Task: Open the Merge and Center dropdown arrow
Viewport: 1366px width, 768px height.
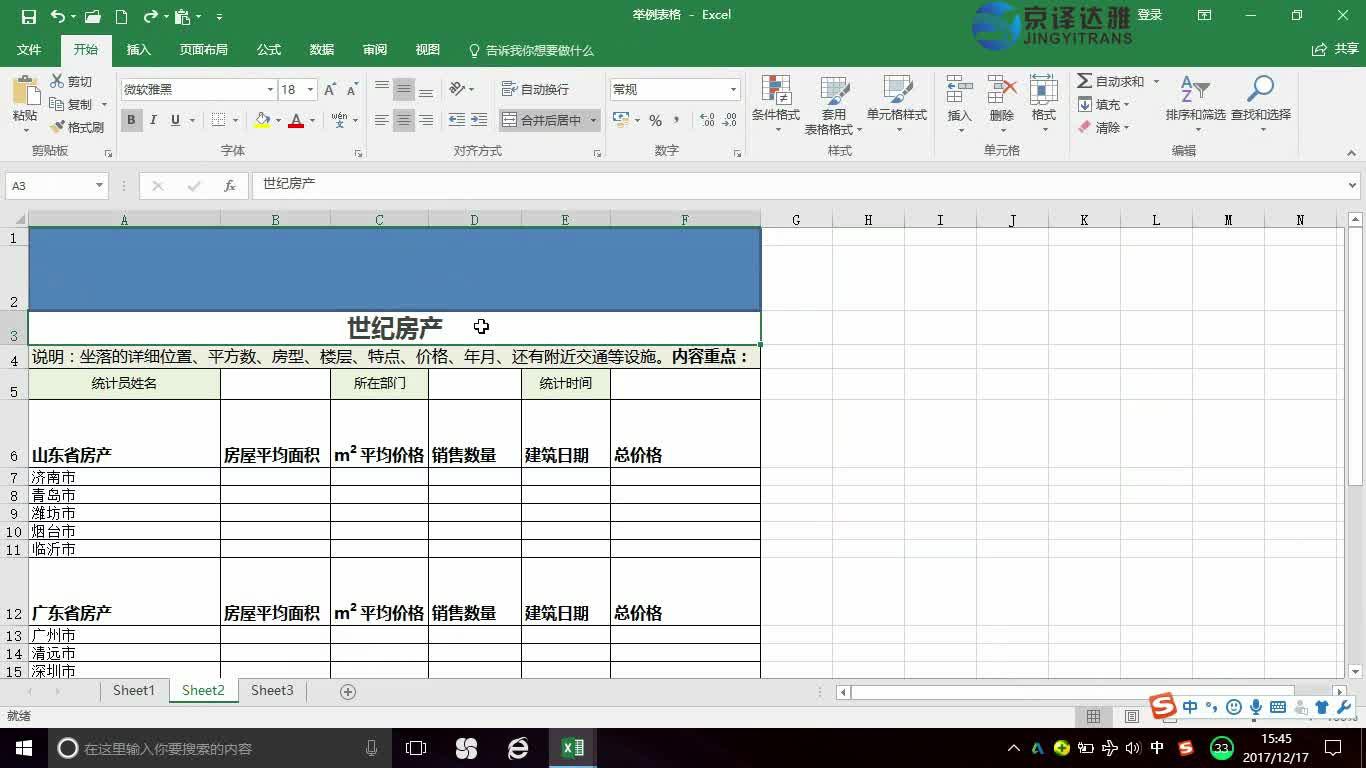Action: [593, 120]
